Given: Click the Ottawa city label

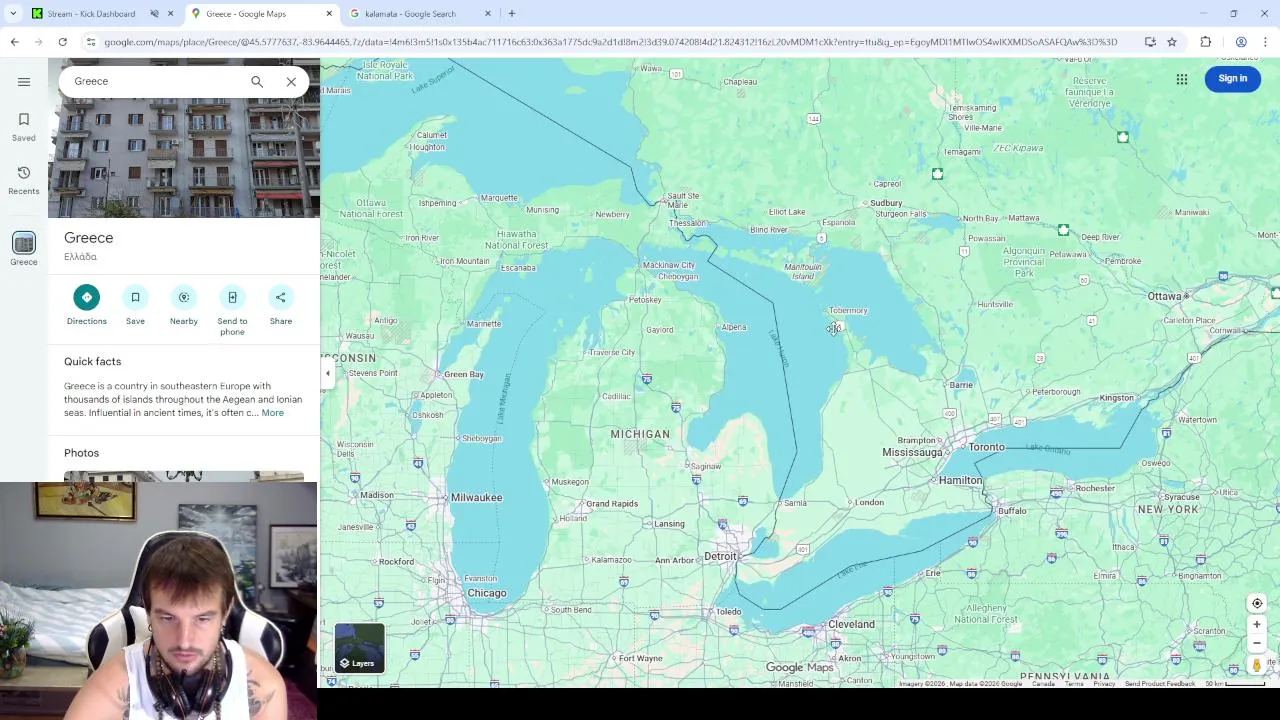Looking at the screenshot, I should click(1164, 296).
